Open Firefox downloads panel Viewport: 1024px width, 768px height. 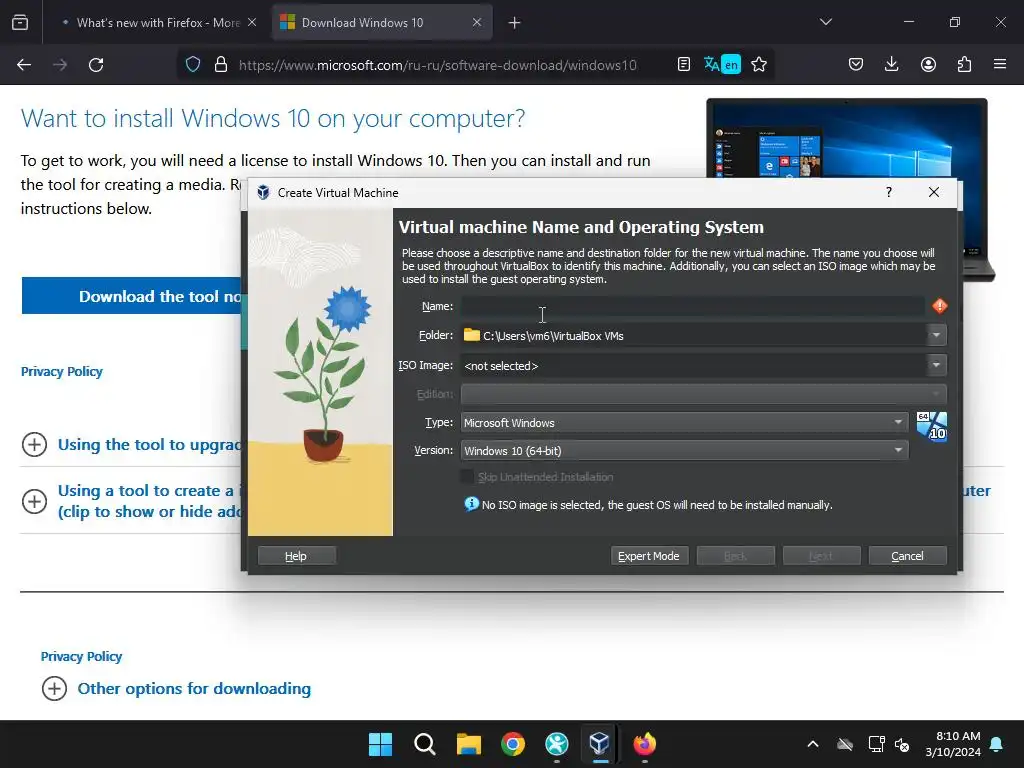(x=891, y=64)
